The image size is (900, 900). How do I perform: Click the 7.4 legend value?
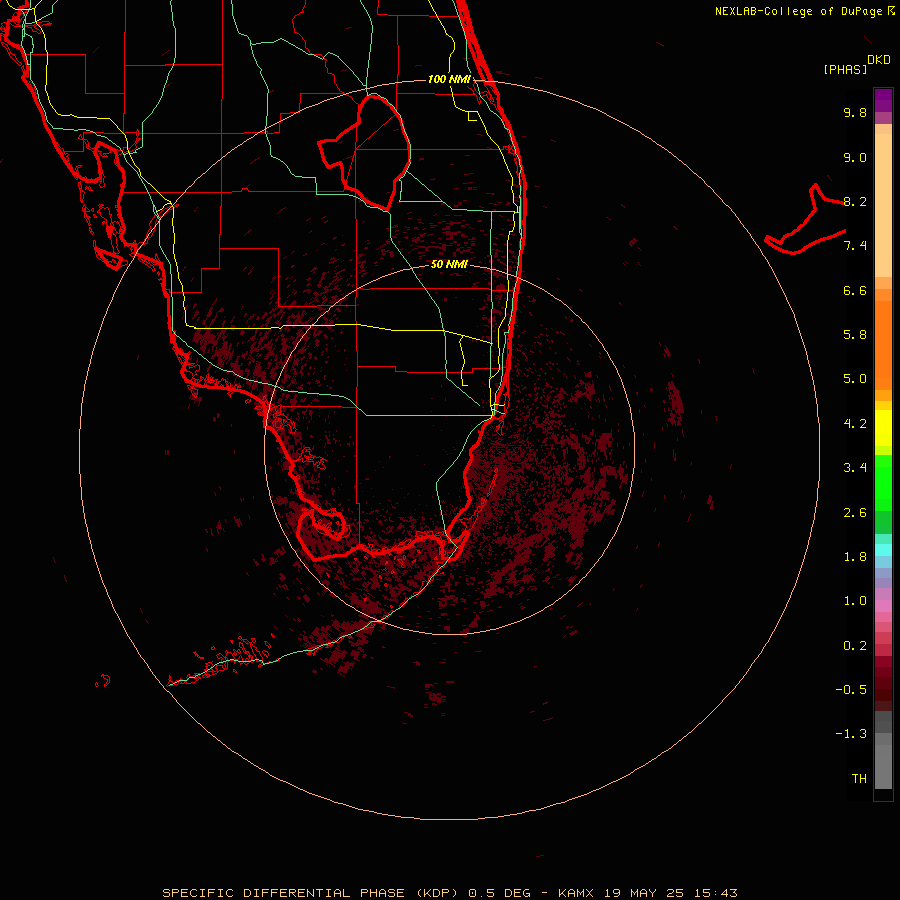855,246
